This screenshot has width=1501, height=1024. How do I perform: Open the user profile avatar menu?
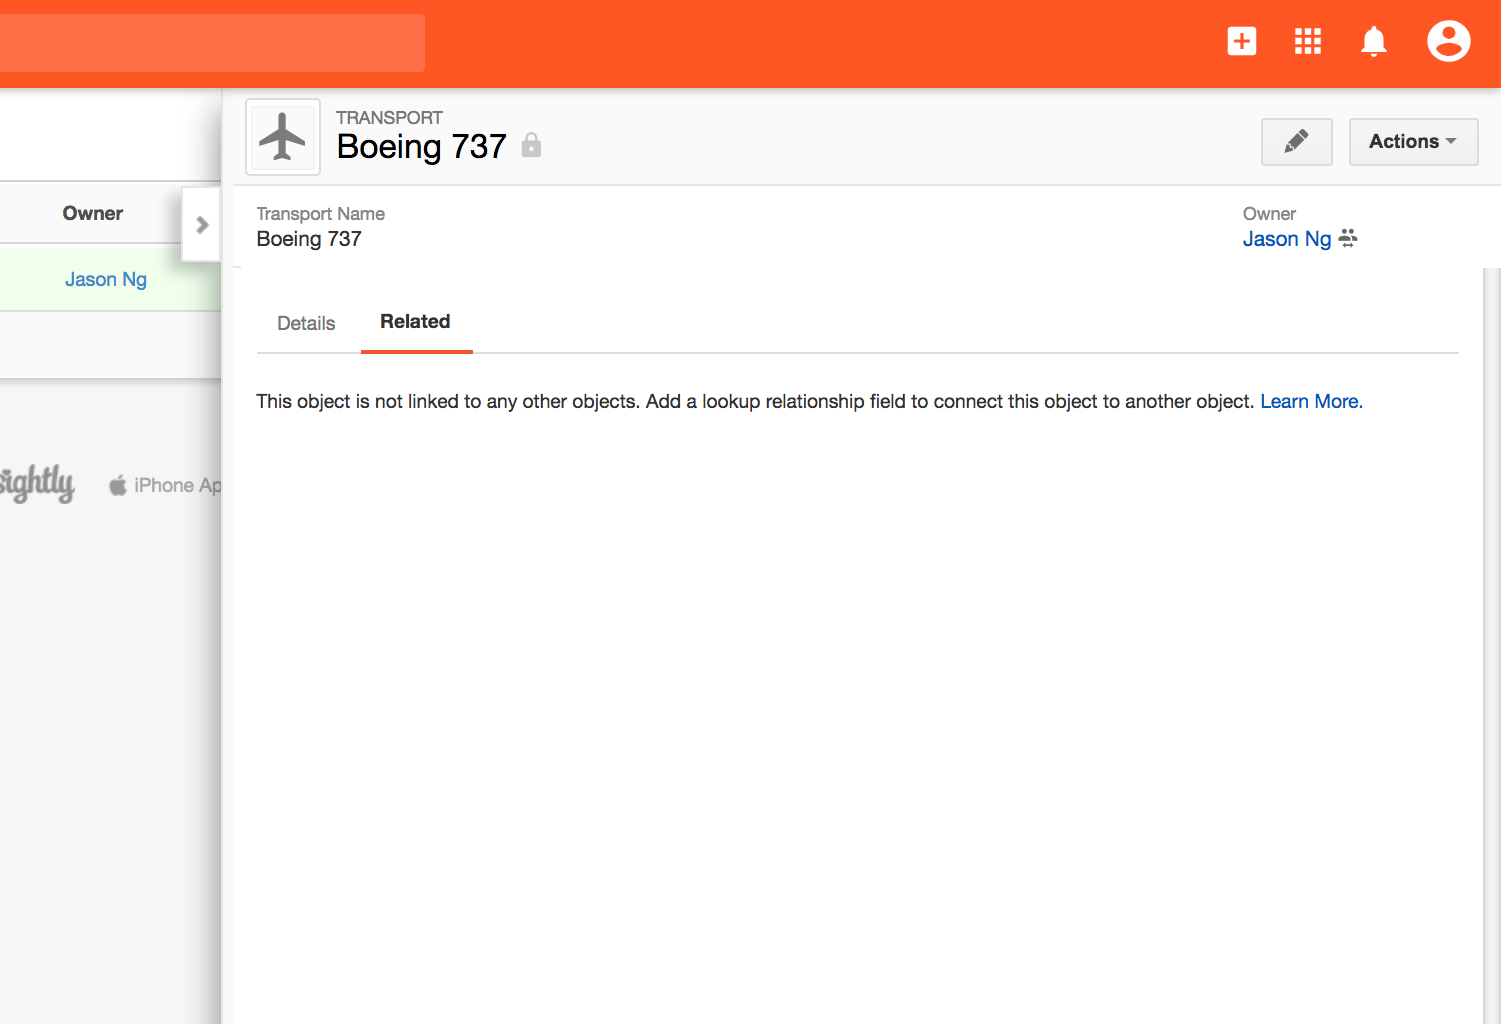[x=1448, y=41]
